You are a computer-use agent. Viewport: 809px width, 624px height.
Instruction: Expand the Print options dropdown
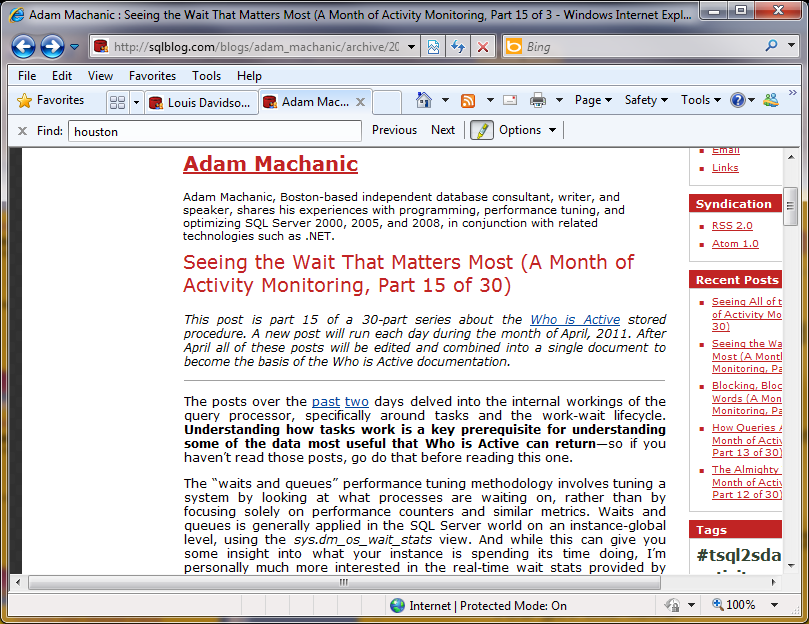(559, 100)
